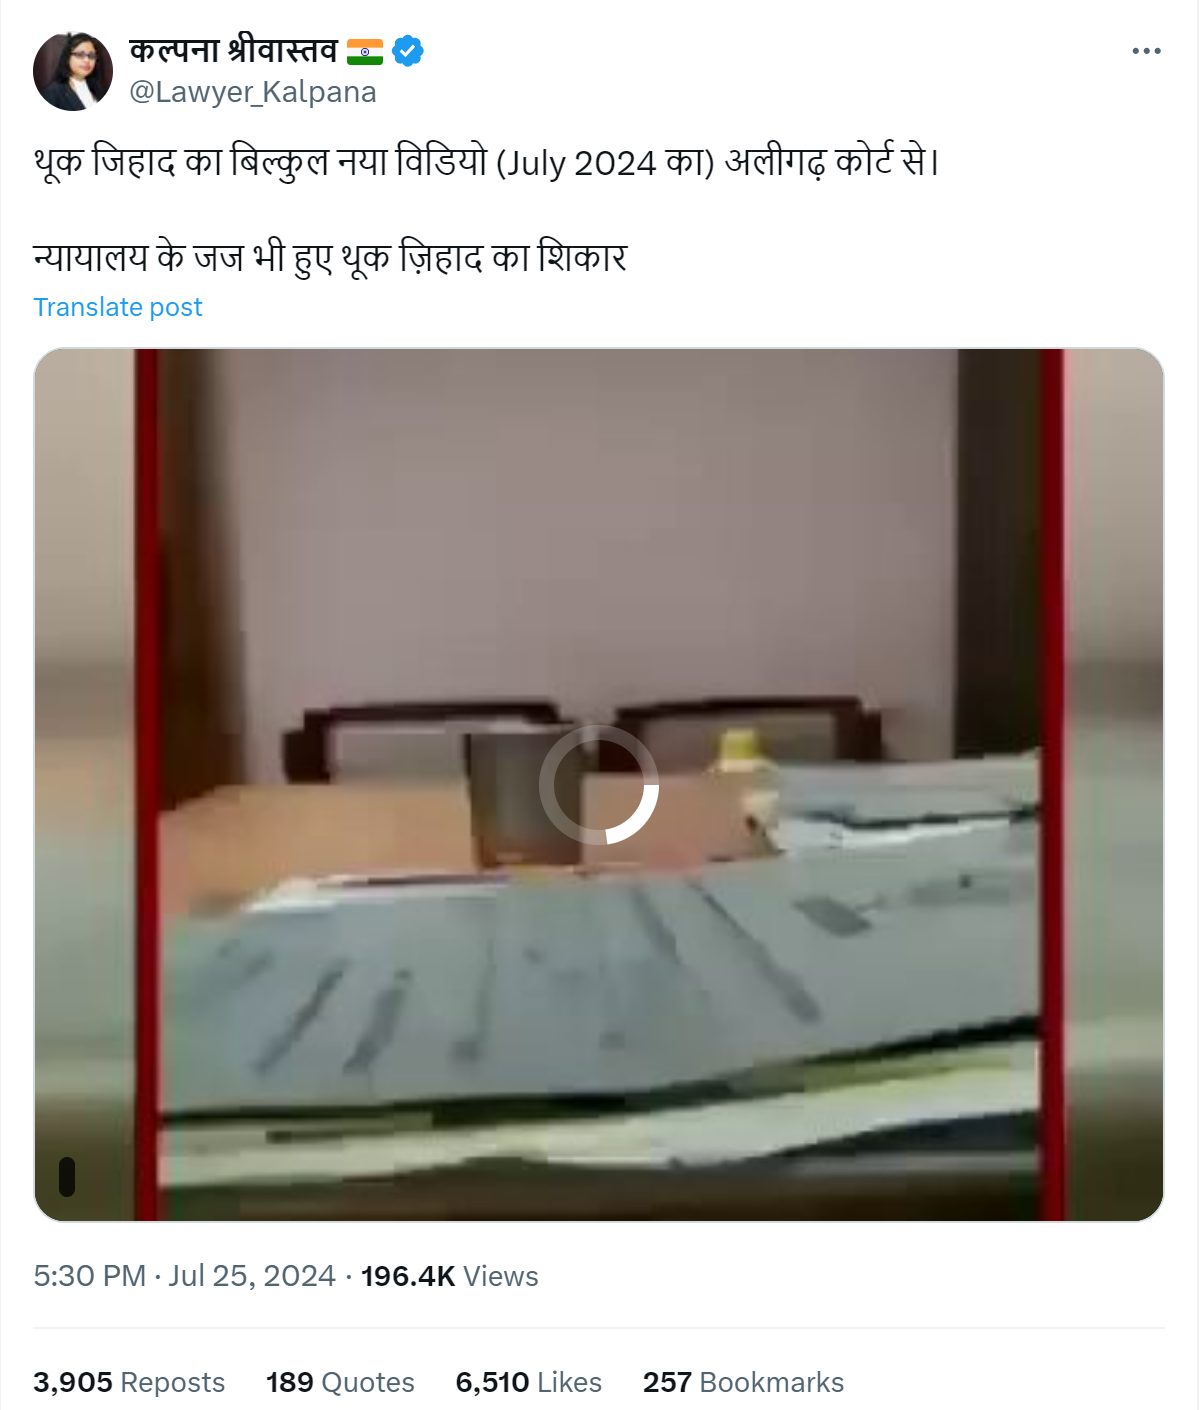Click the black pill indicator in the video corner
Screen dimensions: 1202x1410
point(67,1177)
